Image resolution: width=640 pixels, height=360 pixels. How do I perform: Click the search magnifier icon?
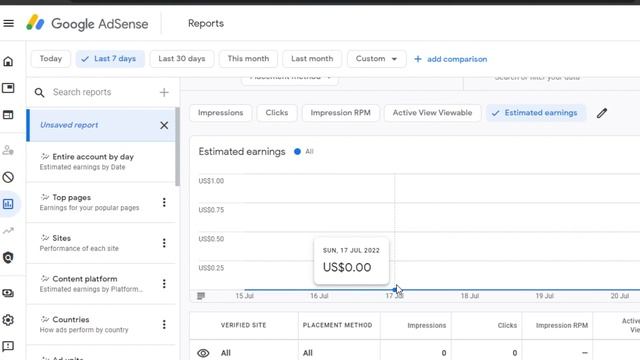pyautogui.click(x=39, y=93)
